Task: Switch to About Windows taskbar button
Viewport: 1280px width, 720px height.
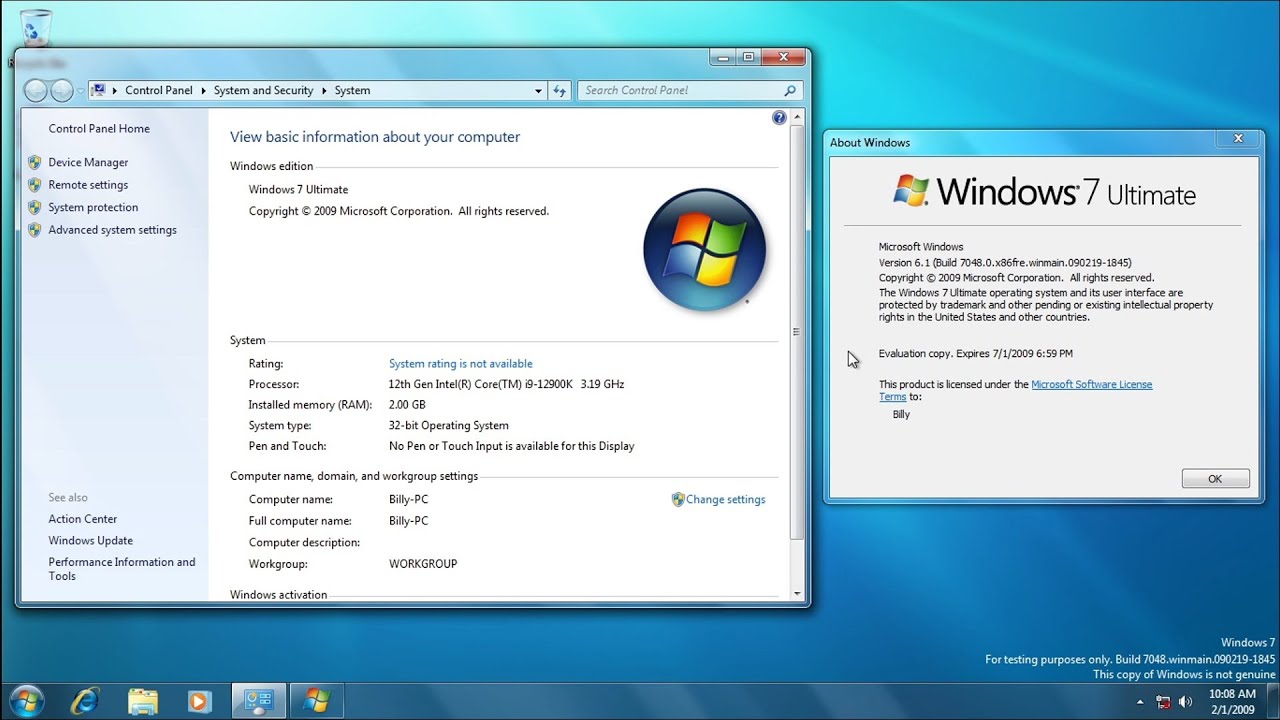Action: click(317, 701)
